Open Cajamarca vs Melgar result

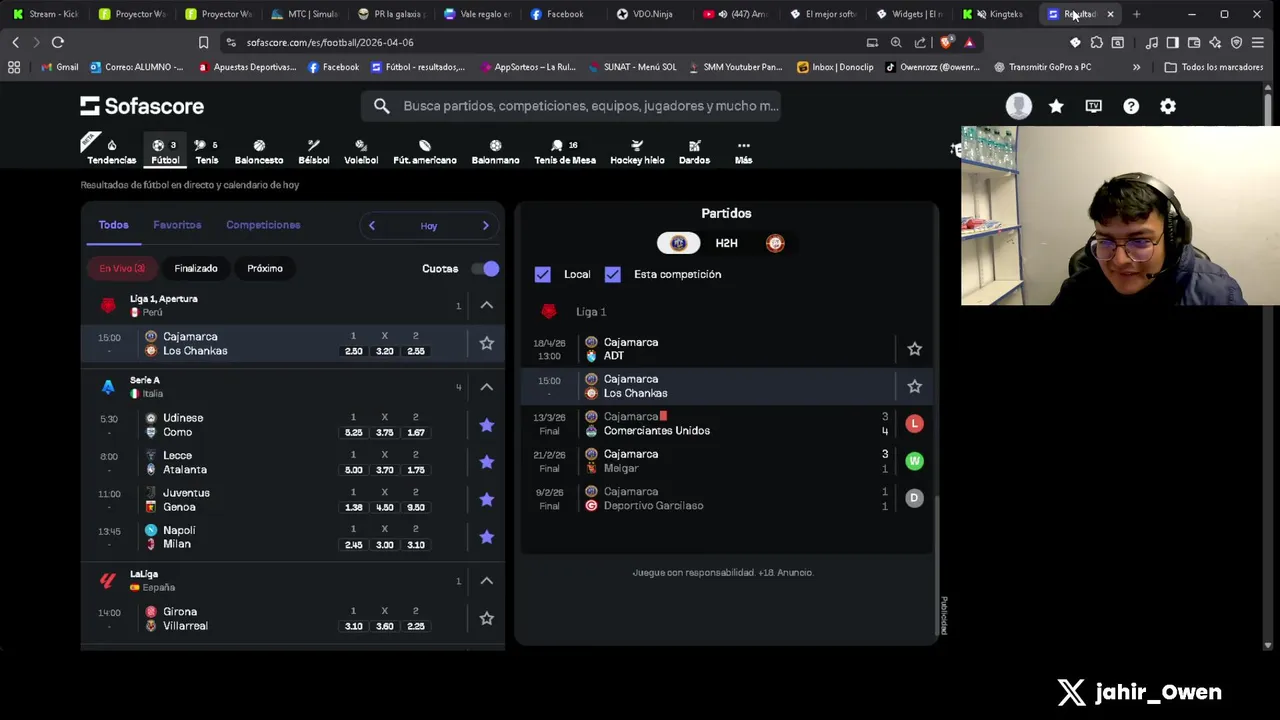coord(727,461)
